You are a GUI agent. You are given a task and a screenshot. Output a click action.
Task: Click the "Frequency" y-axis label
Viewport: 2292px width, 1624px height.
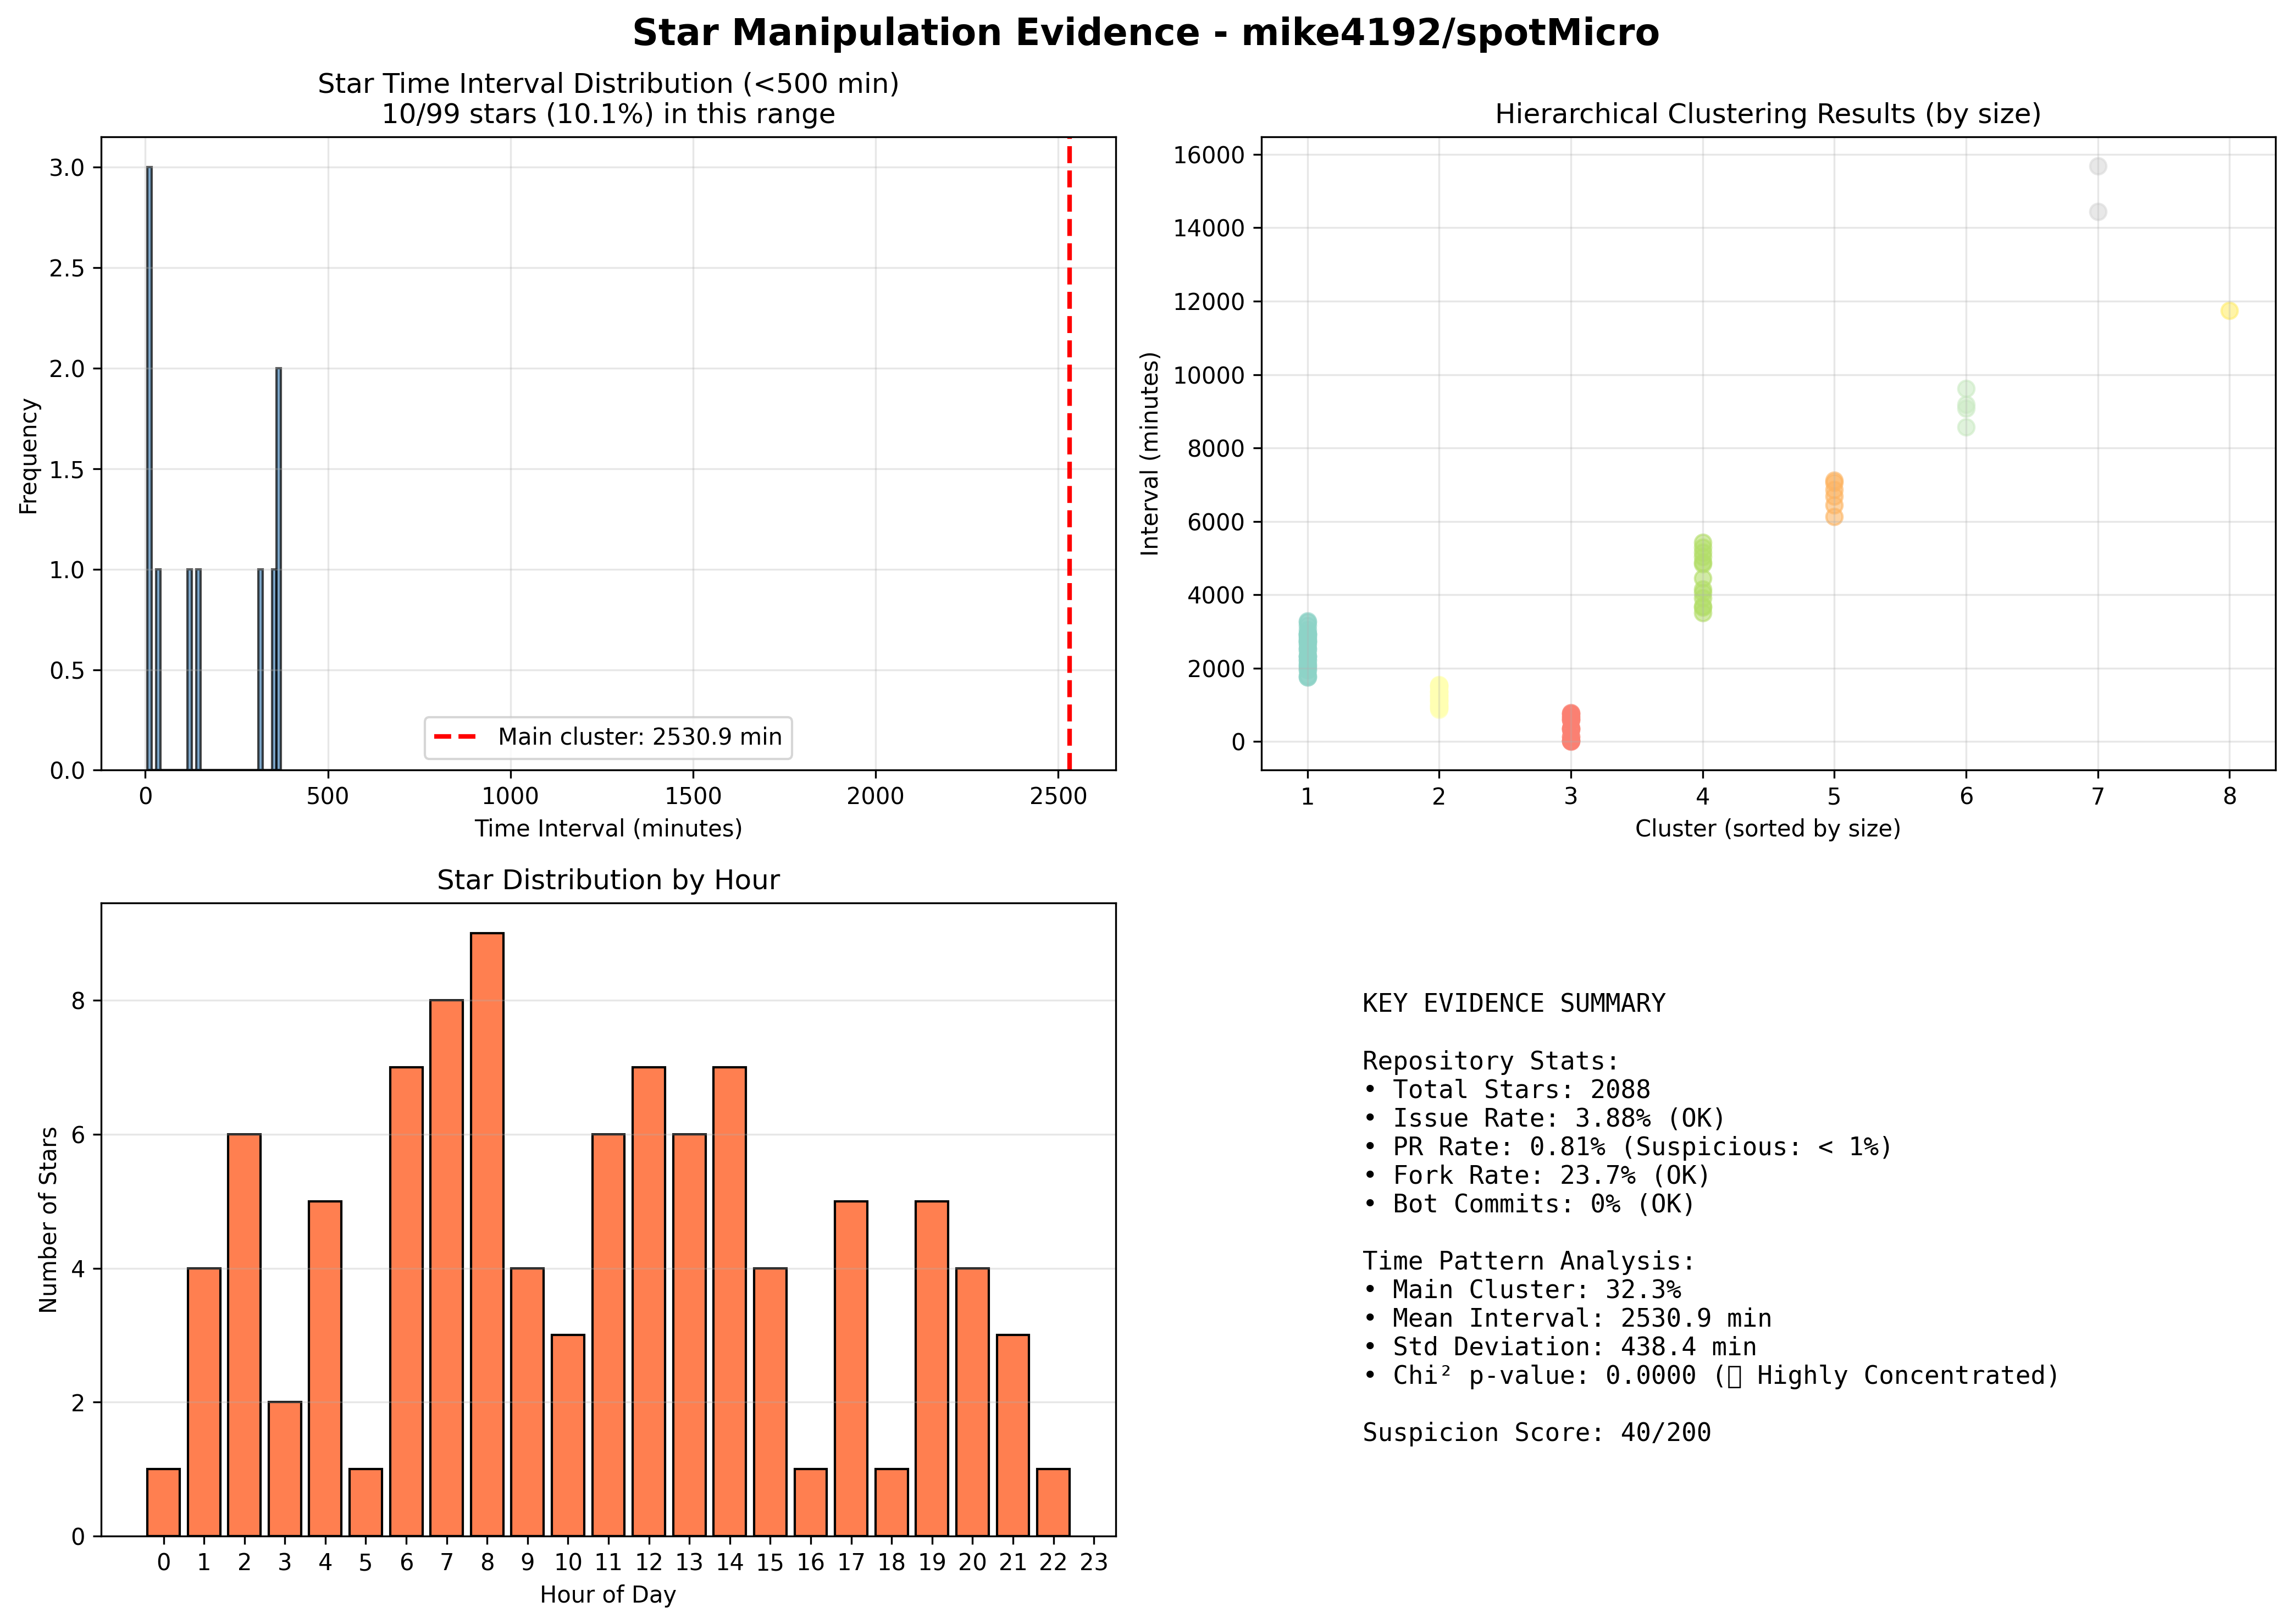[28, 456]
